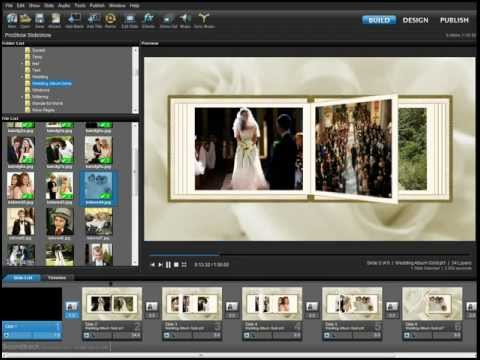Click the Music toolbar icon

(x=185, y=21)
